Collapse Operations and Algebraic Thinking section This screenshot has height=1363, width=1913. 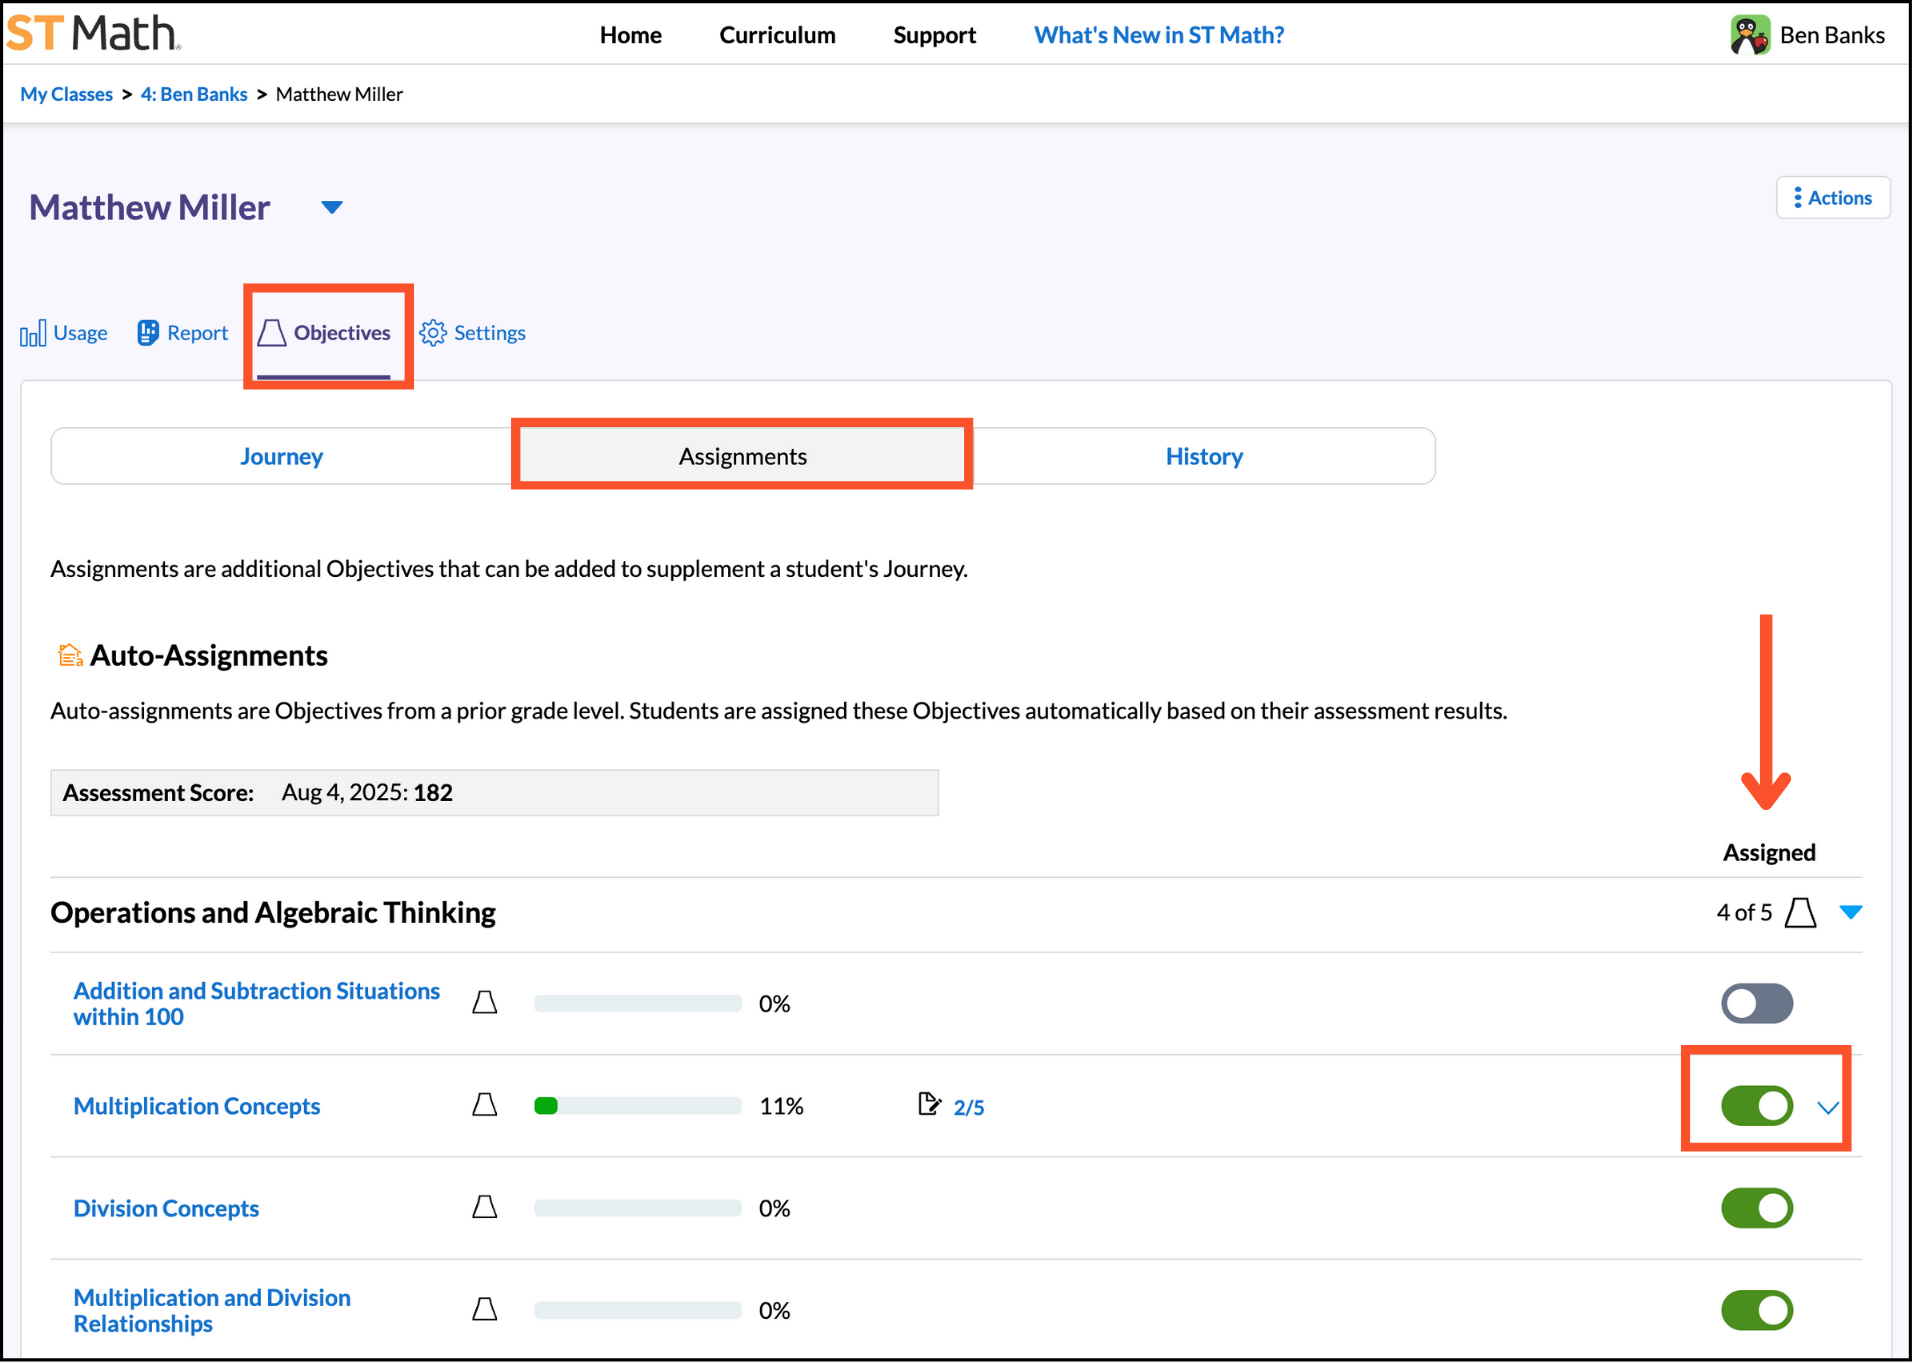click(1850, 912)
